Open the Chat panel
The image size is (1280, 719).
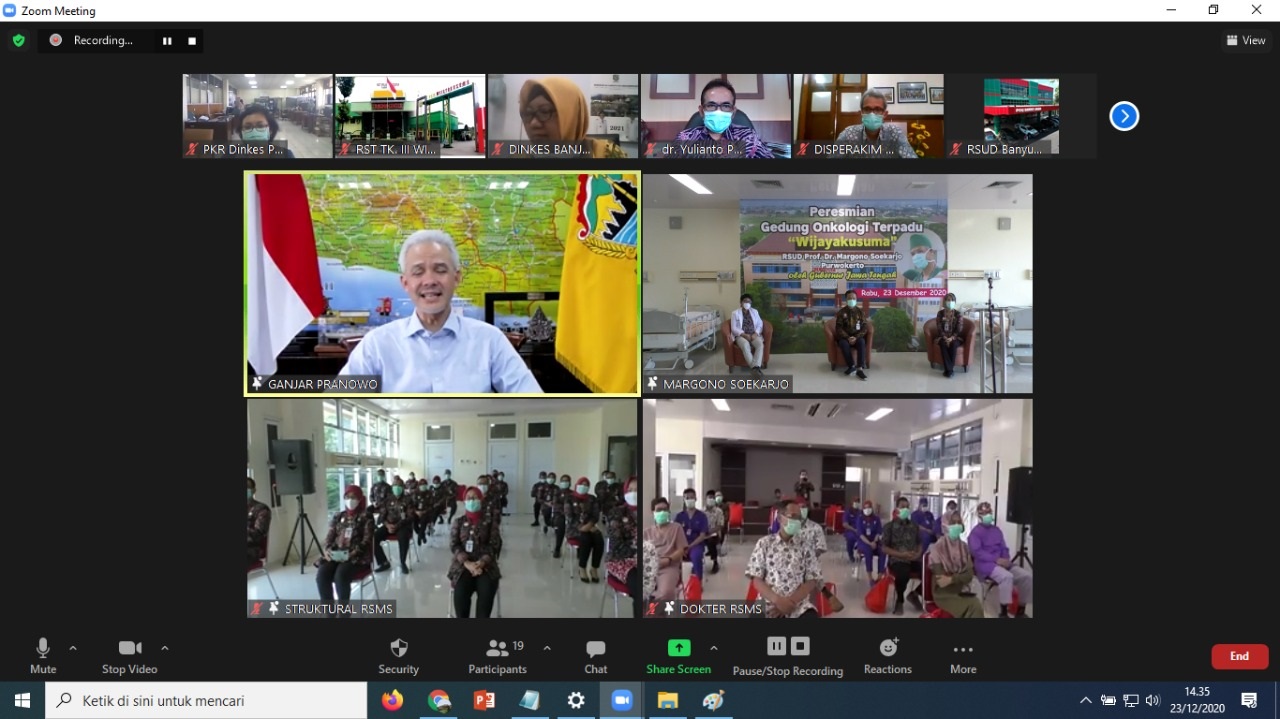tap(596, 655)
